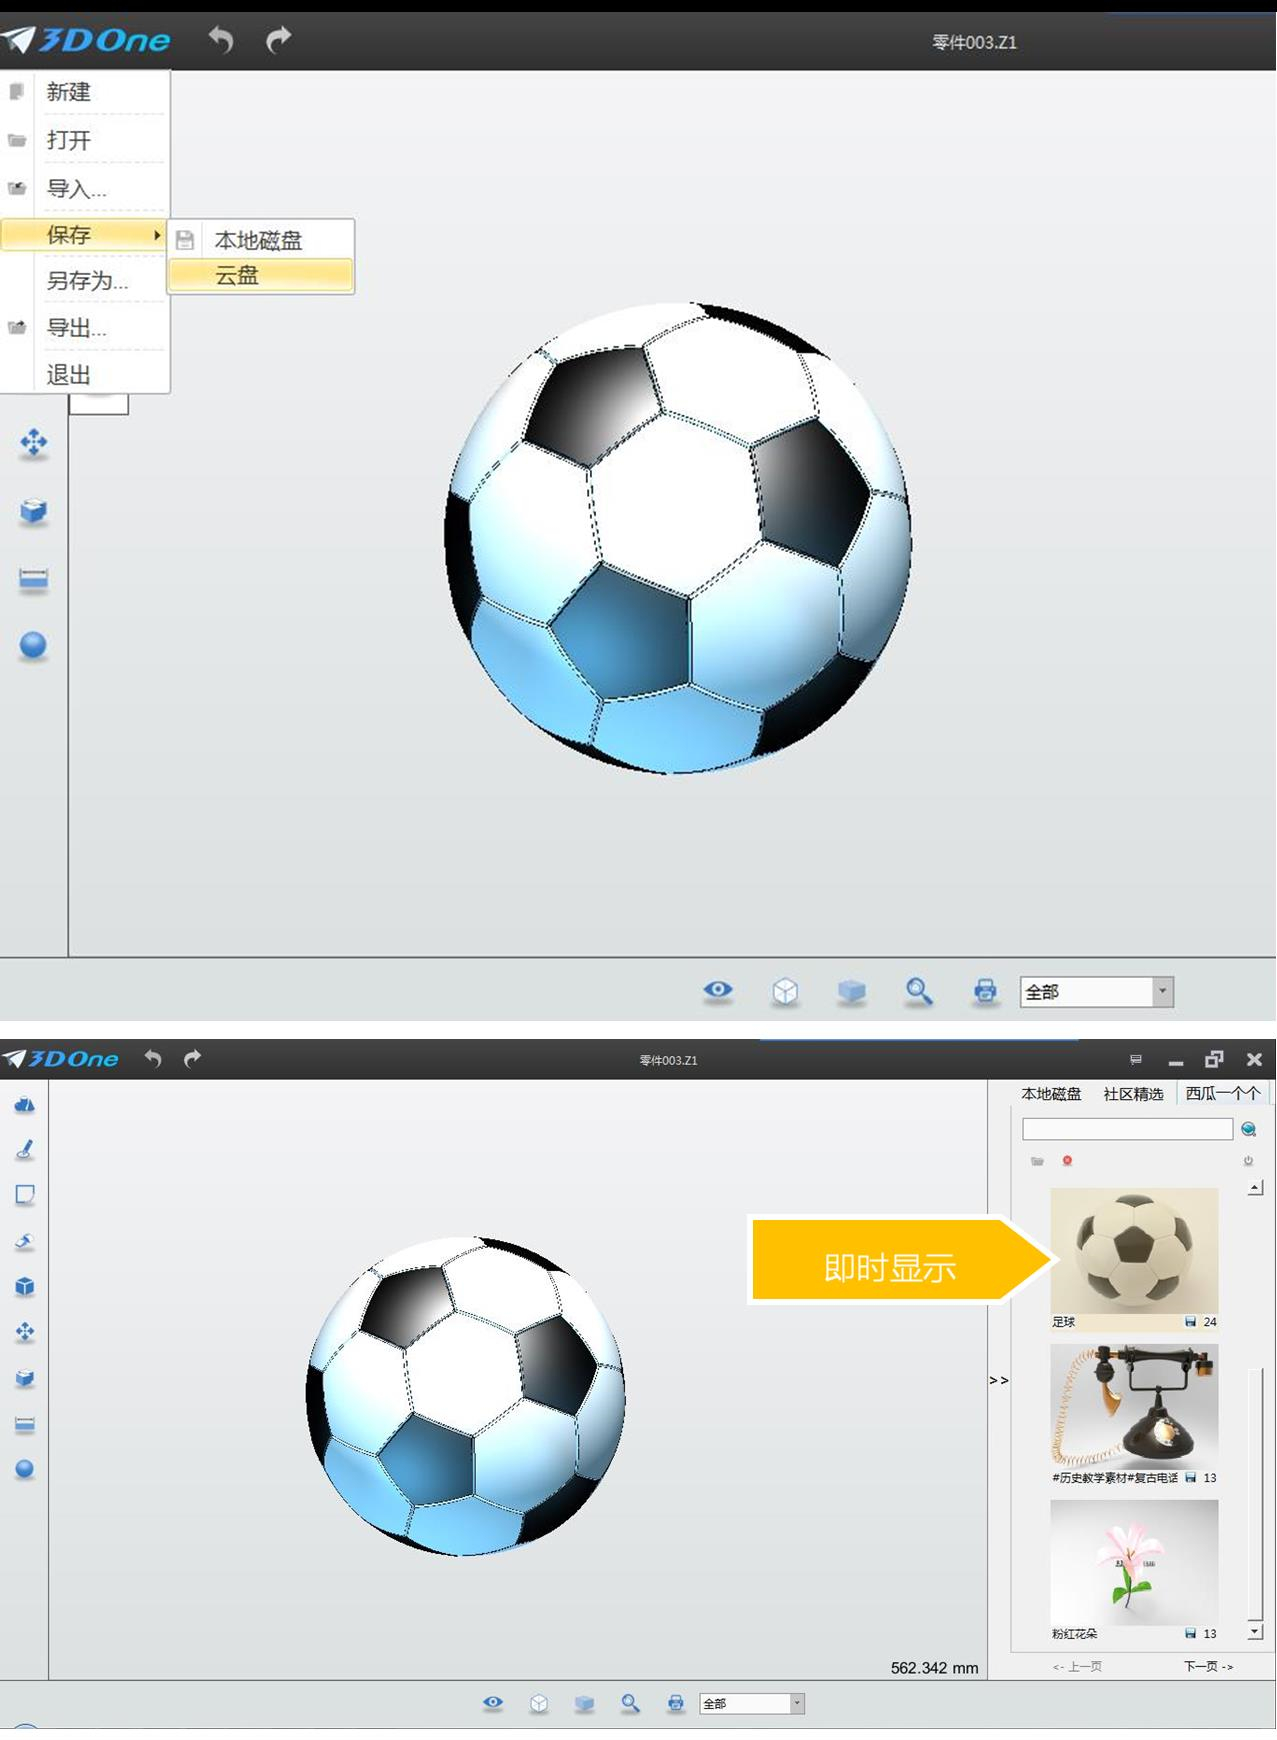
Task: Click the power icon in the library panel
Action: tap(1248, 1161)
